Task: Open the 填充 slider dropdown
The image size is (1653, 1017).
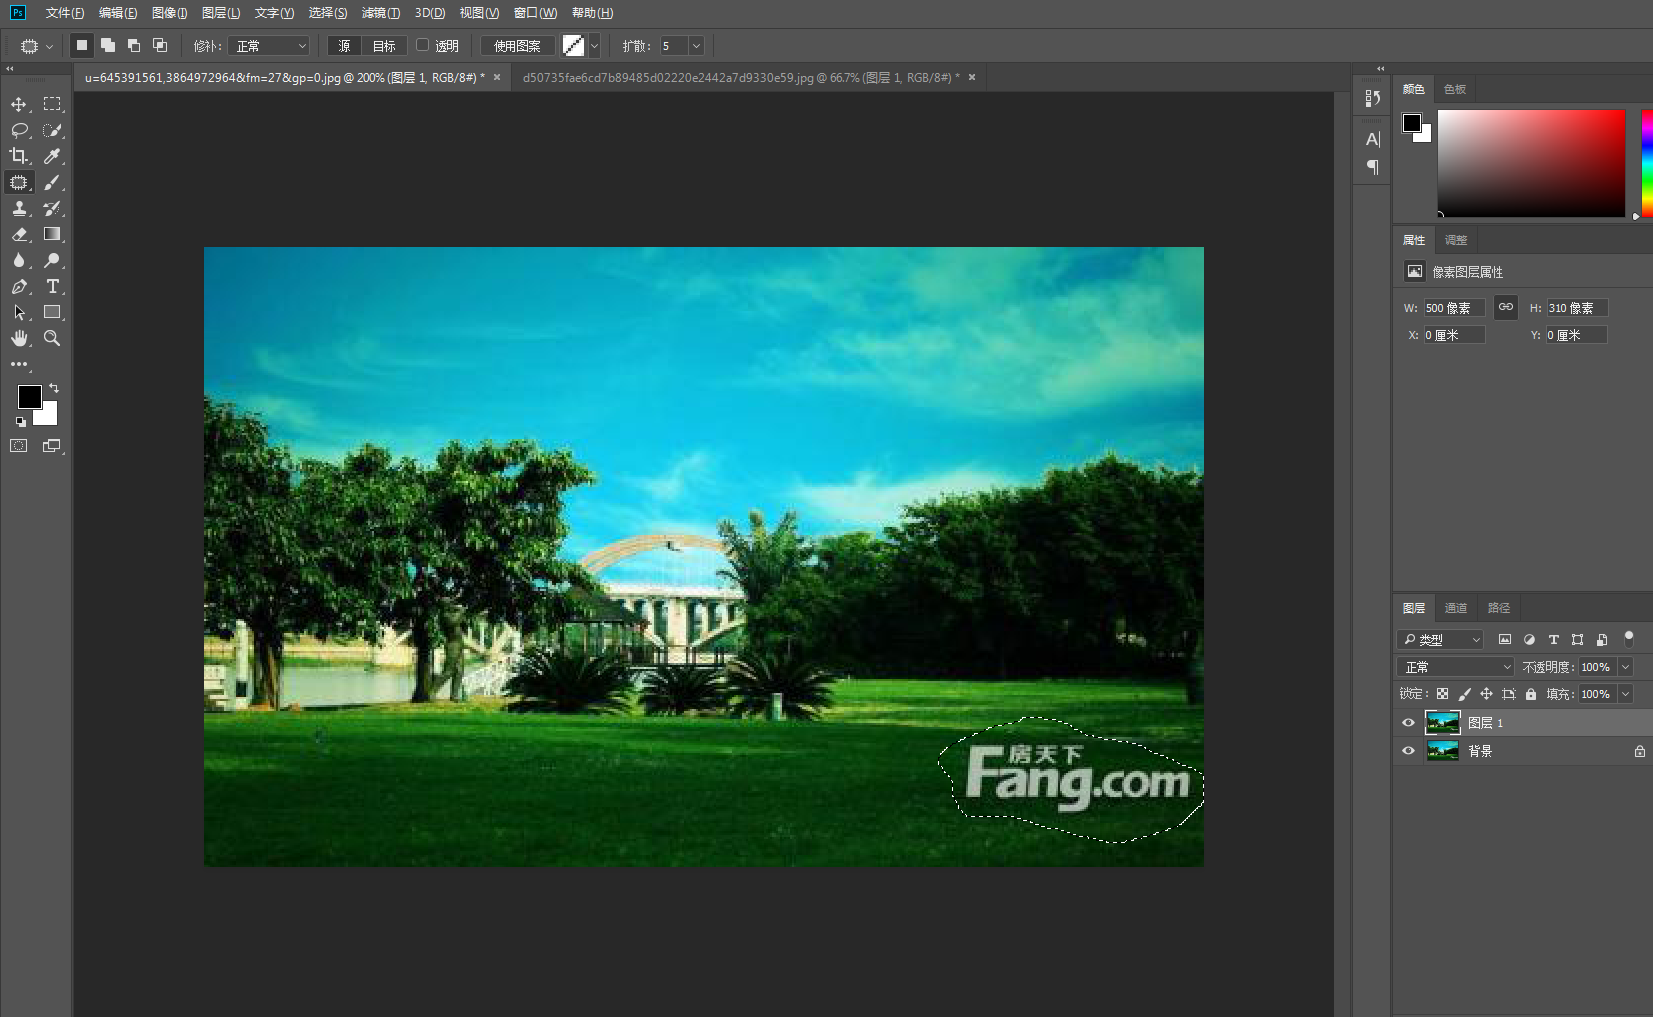Action: point(1626,694)
